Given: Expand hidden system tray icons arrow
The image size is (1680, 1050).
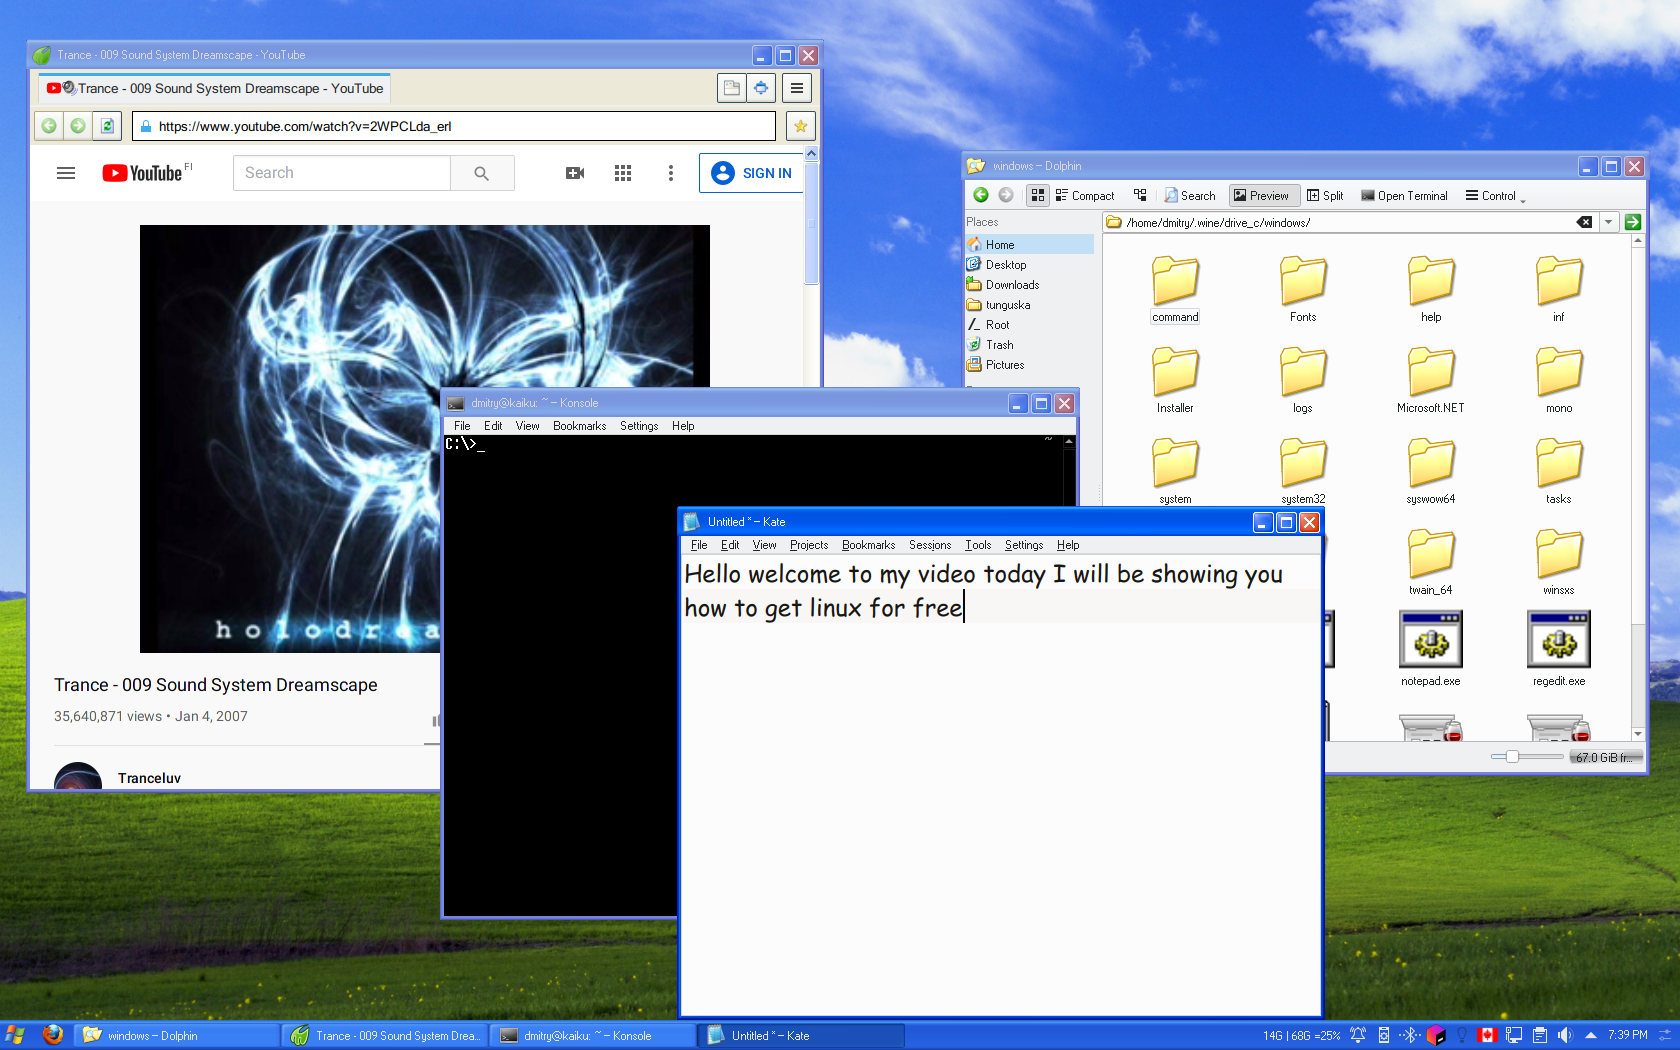Looking at the screenshot, I should point(1590,1035).
